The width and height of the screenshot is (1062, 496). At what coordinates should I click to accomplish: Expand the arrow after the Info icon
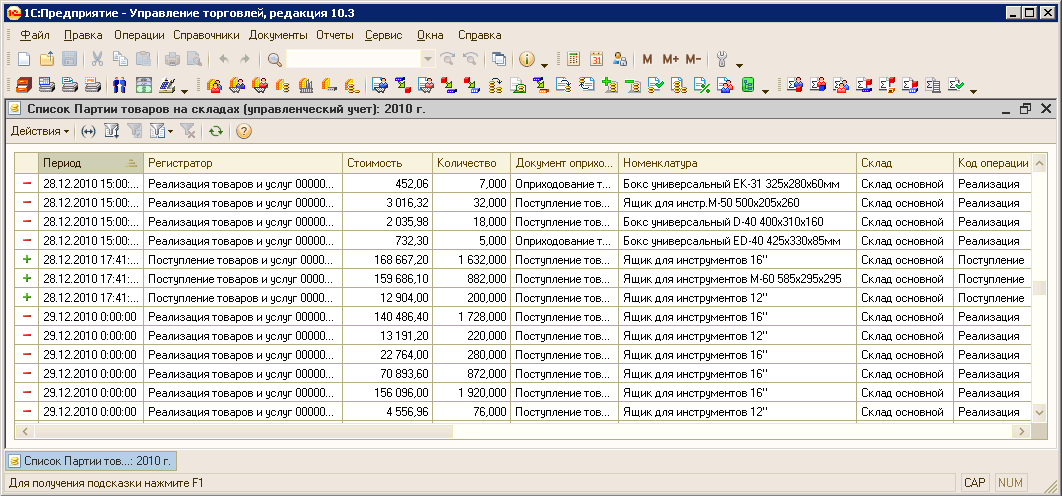click(x=545, y=66)
